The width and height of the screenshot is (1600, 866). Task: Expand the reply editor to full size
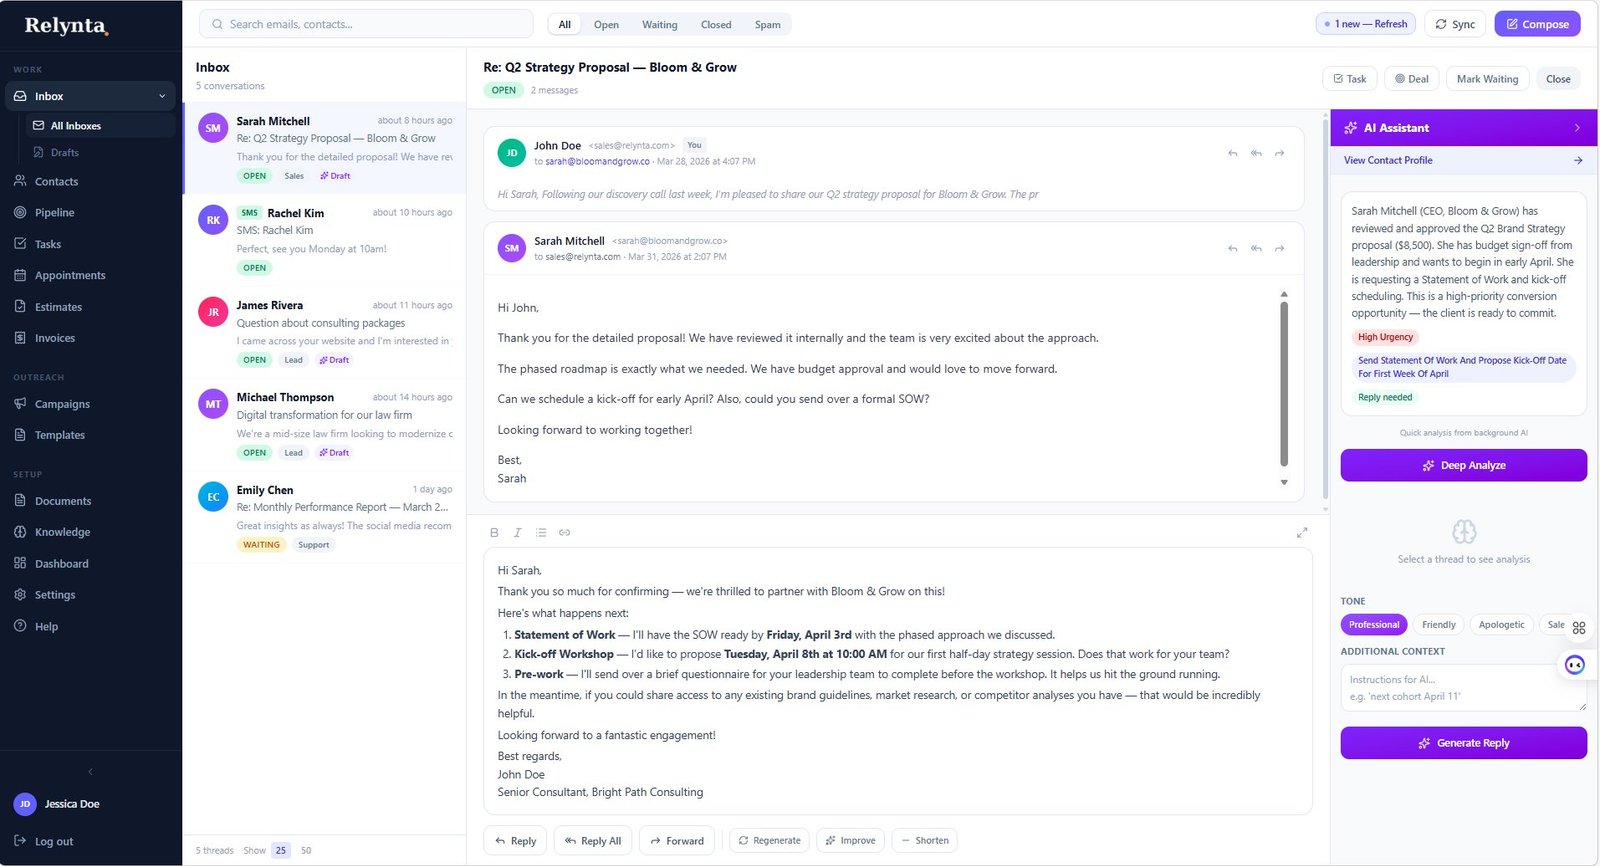(1302, 533)
